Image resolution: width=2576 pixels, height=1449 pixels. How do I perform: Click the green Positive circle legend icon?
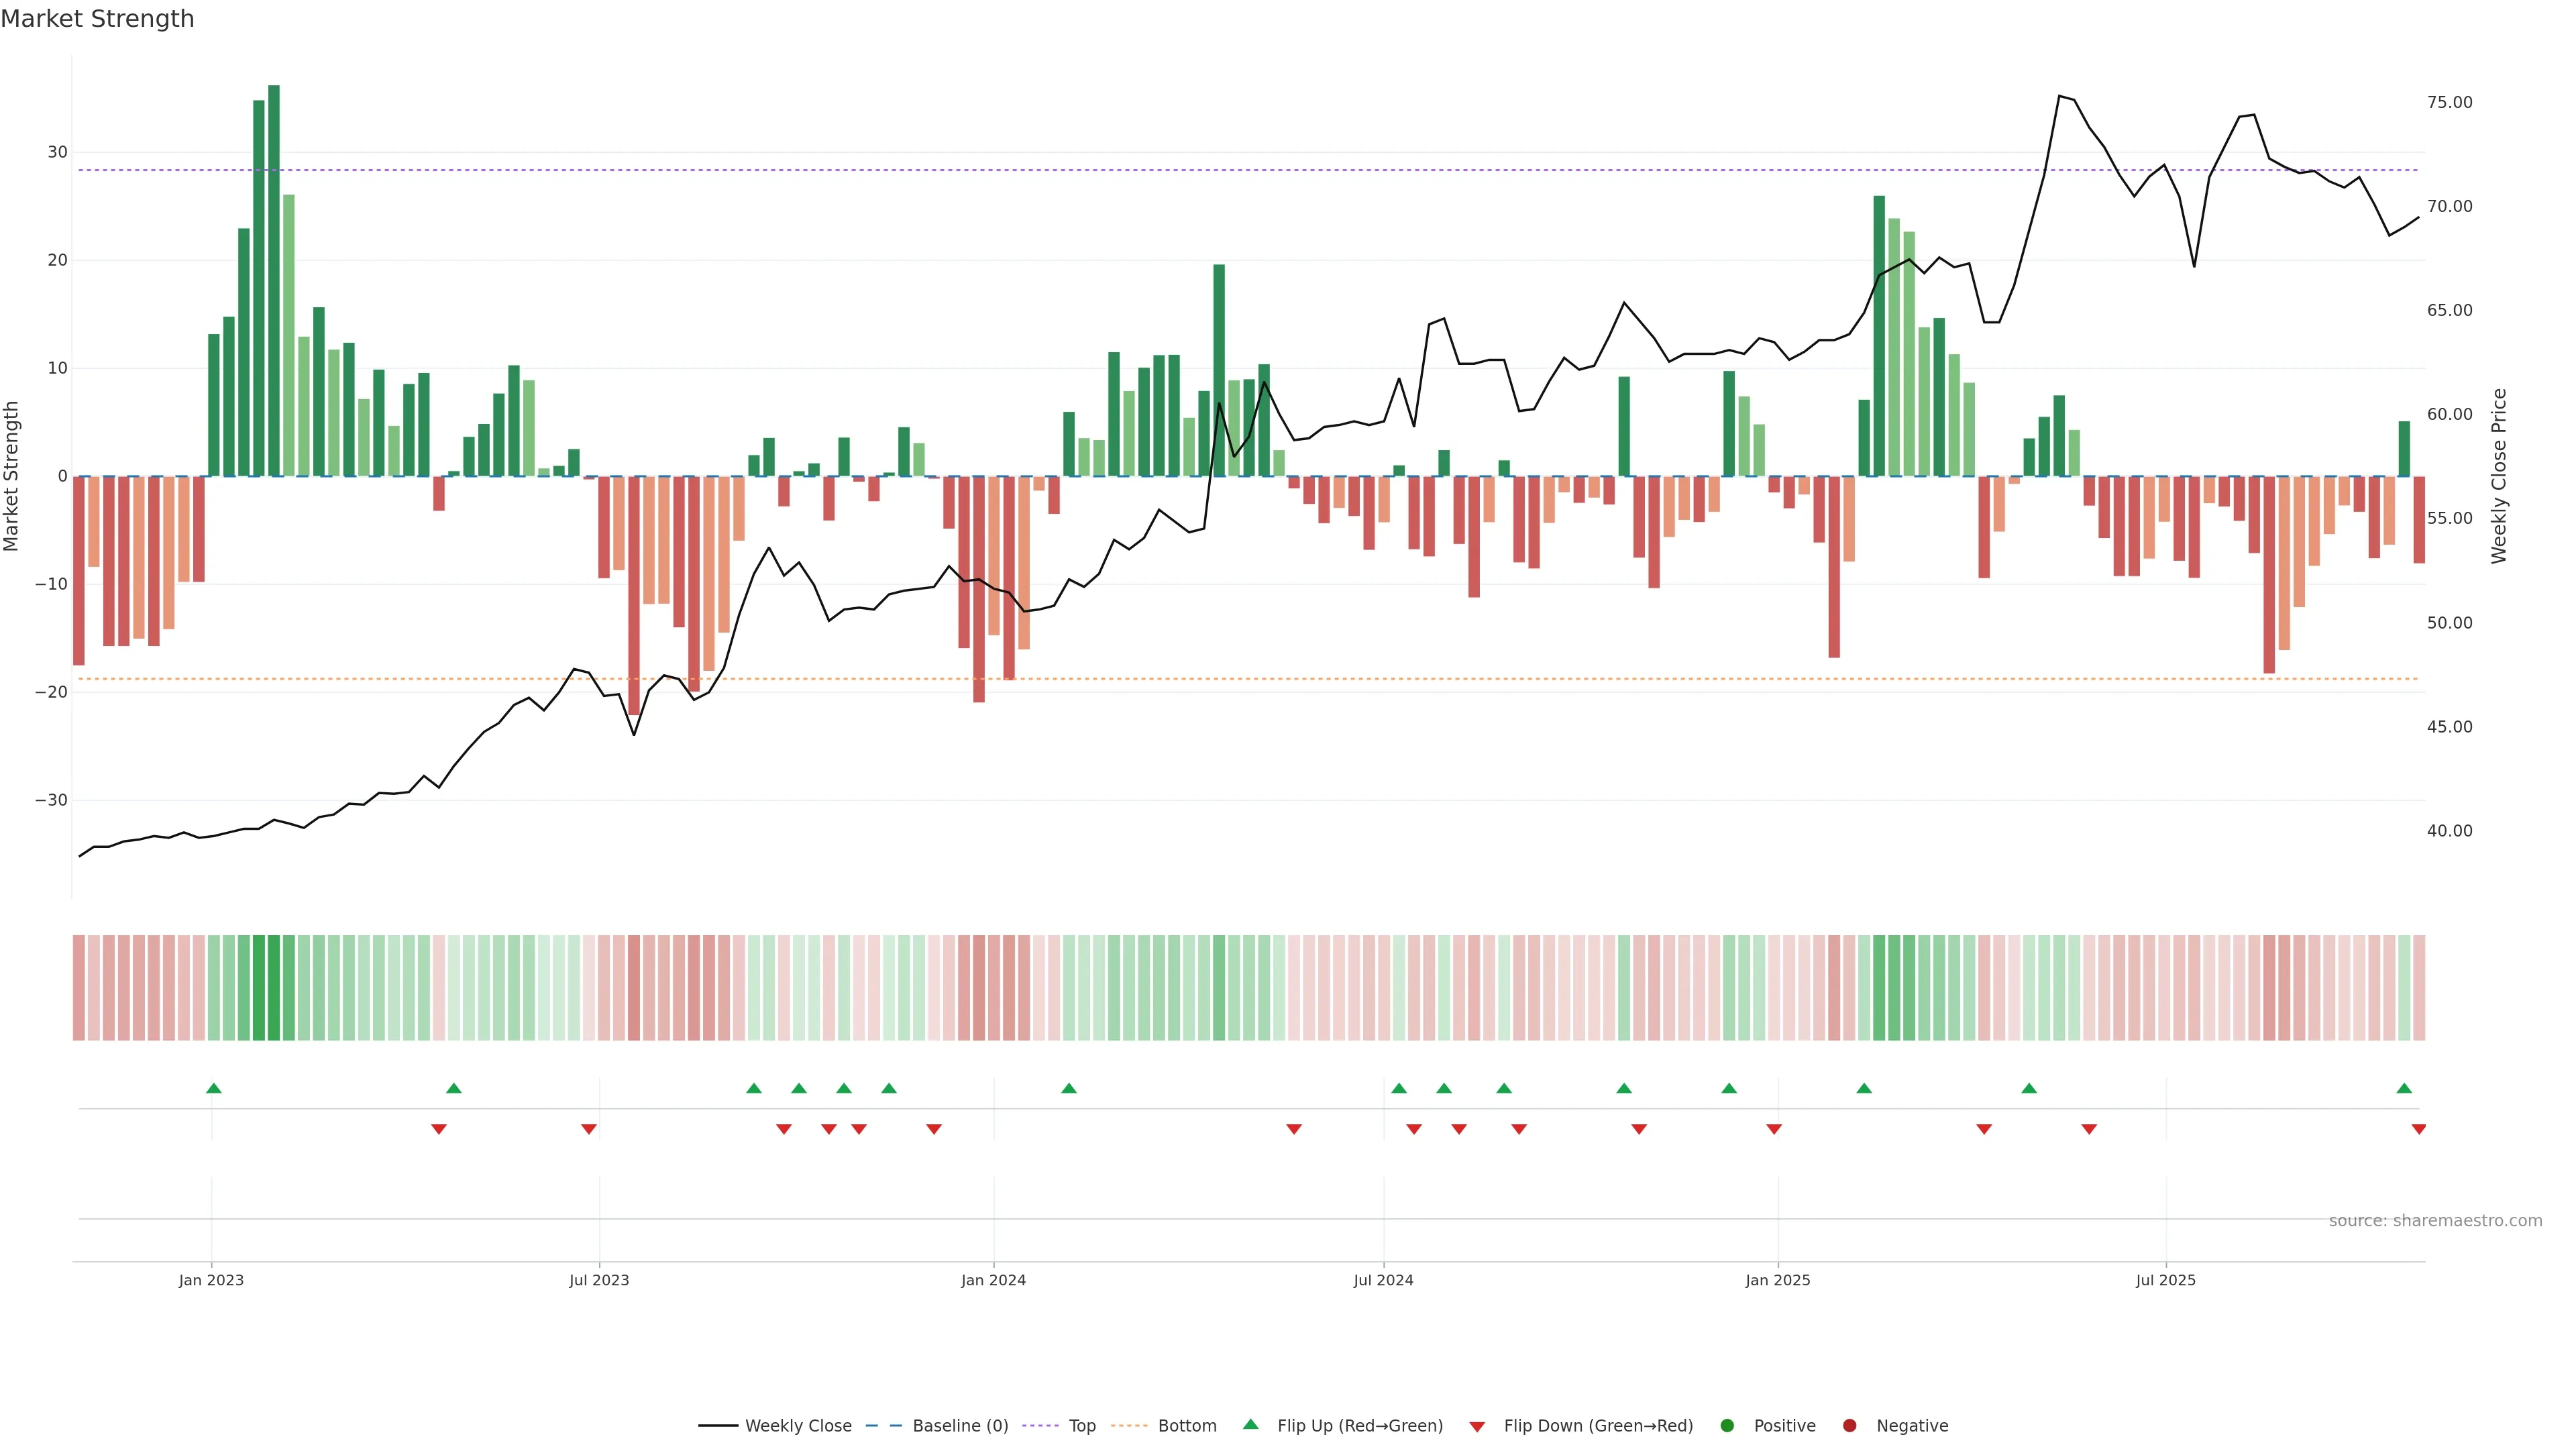1727,1425
